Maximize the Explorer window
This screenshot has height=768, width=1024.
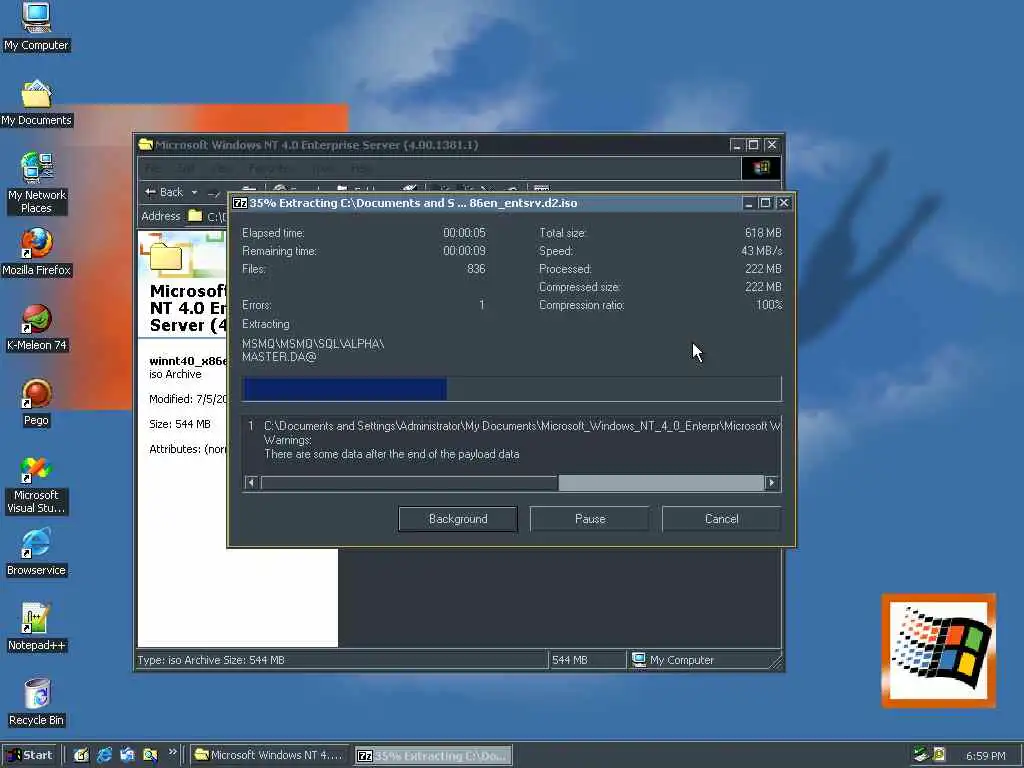click(x=753, y=145)
